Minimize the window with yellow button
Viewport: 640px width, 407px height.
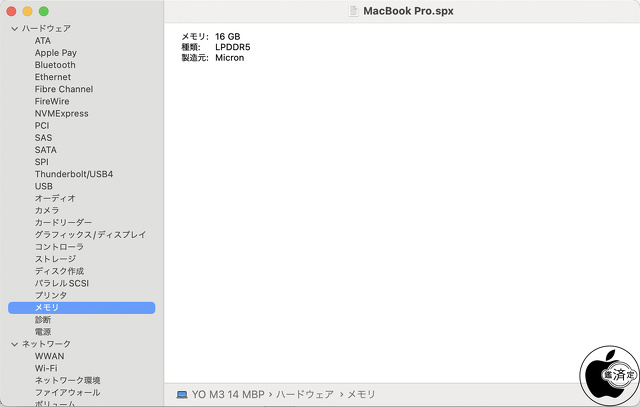click(27, 11)
